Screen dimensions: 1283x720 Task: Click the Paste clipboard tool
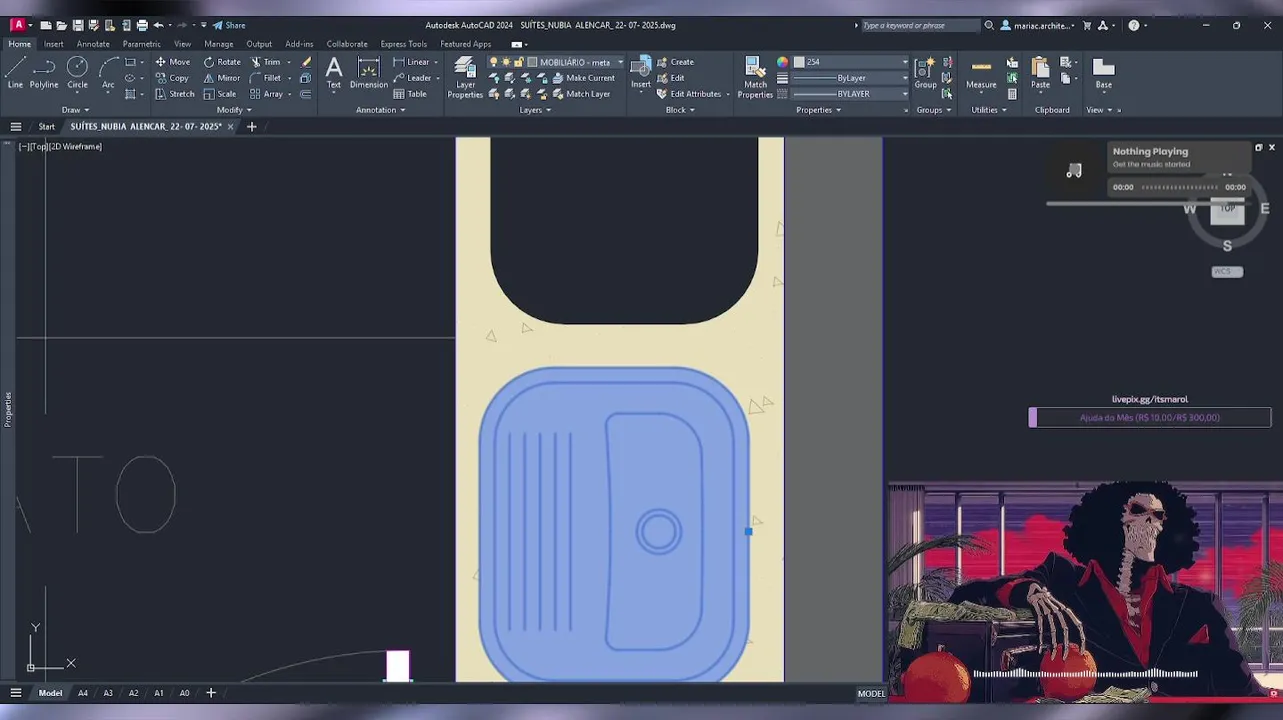(1040, 73)
